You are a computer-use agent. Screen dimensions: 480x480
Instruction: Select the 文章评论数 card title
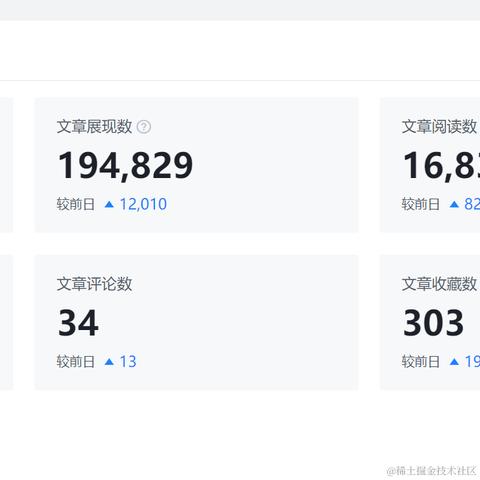click(x=94, y=284)
